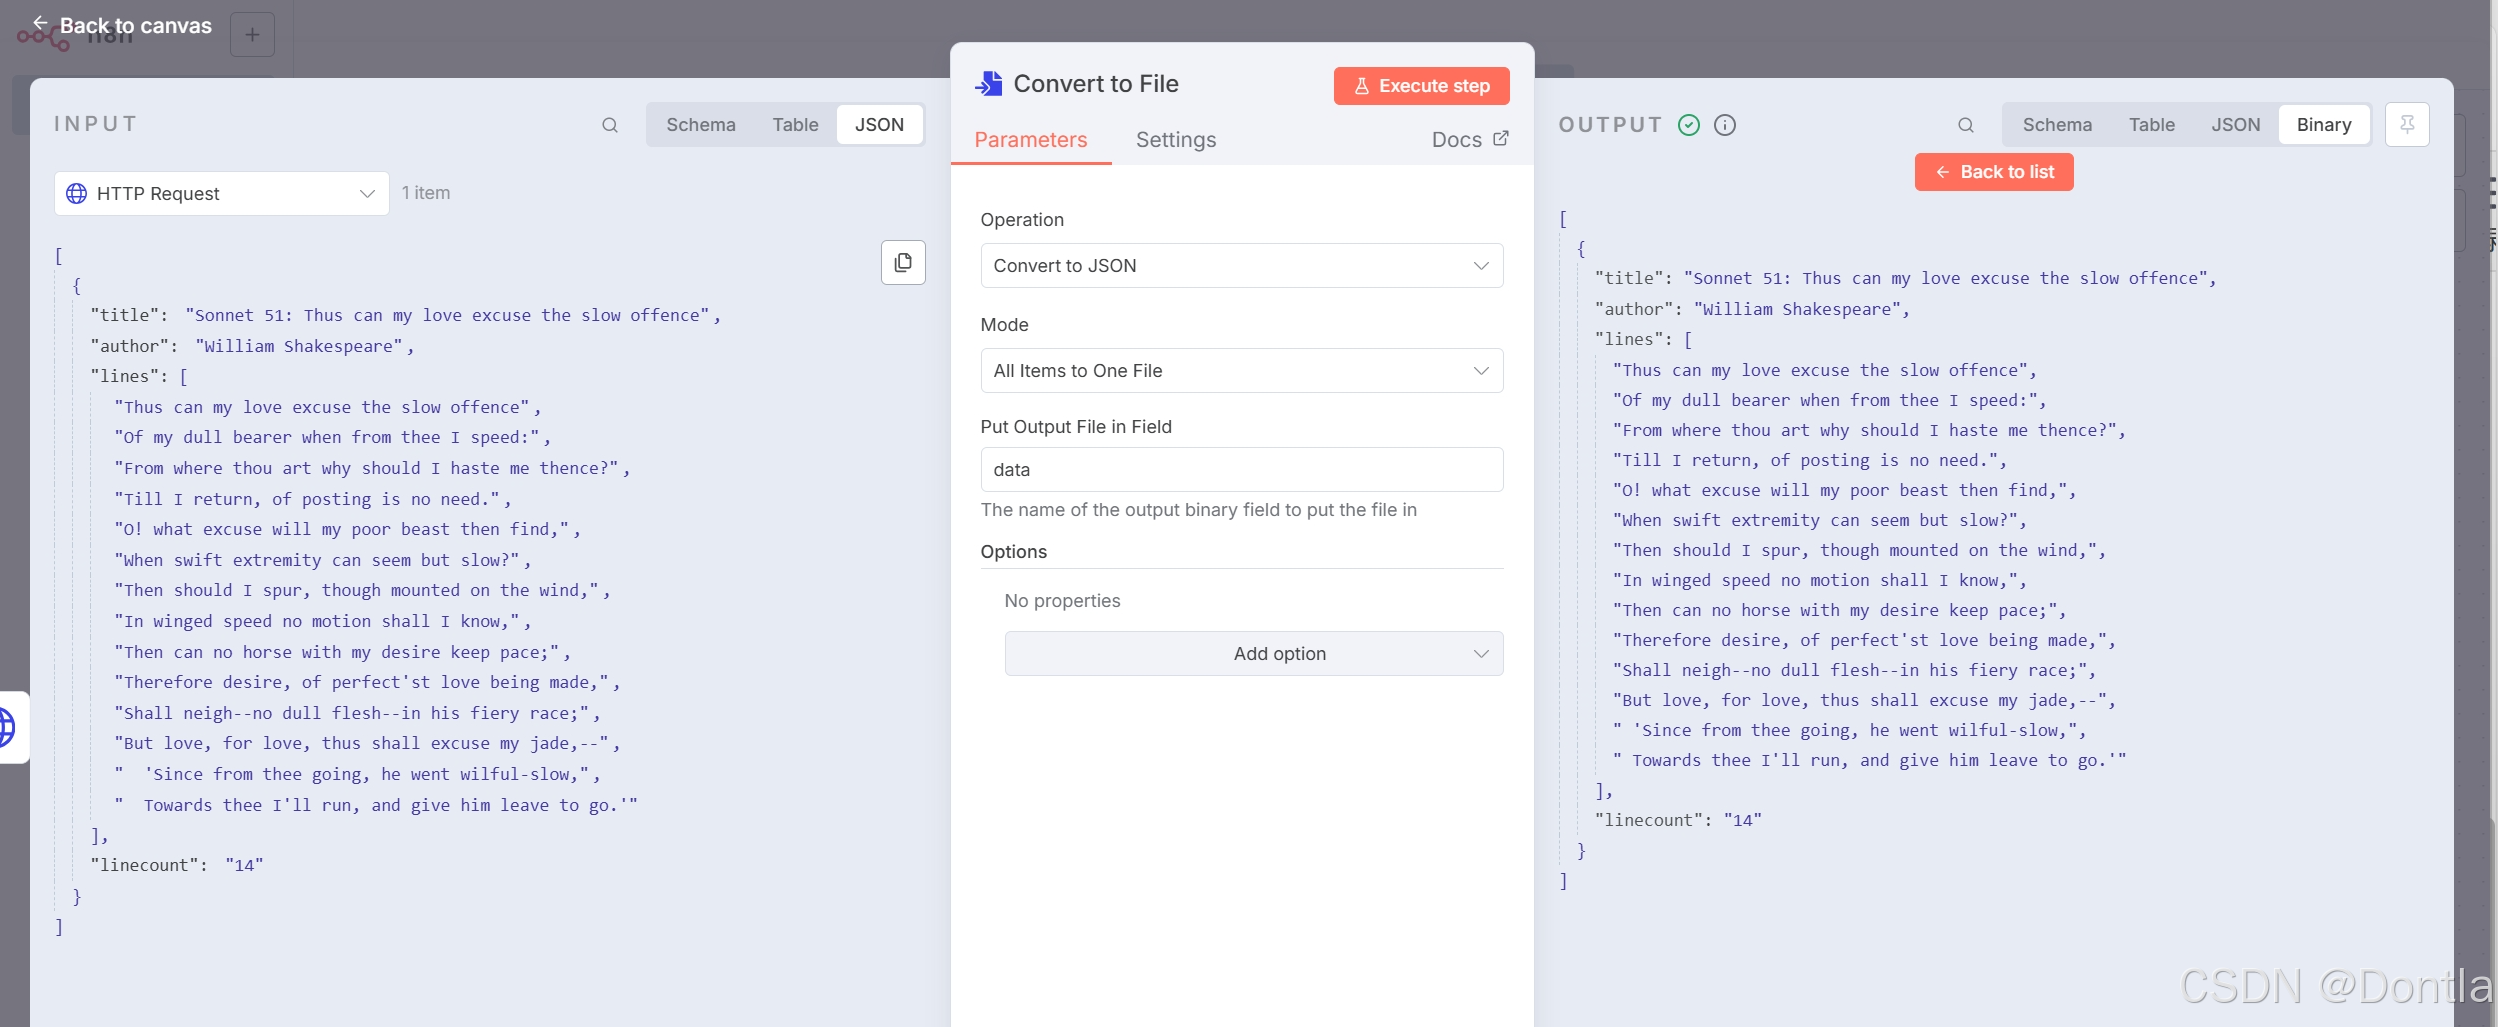
Task: Click the globe icon in HTTP Request selector
Action: point(77,193)
